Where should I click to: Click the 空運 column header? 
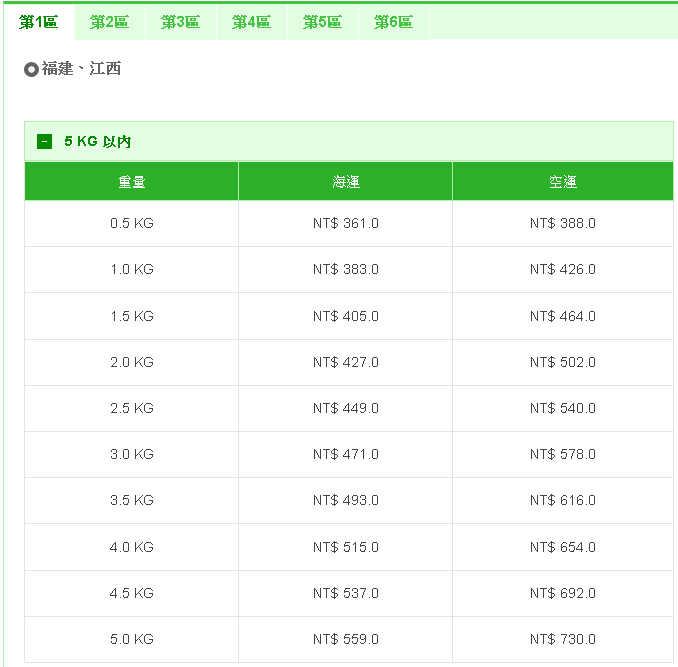(x=563, y=182)
